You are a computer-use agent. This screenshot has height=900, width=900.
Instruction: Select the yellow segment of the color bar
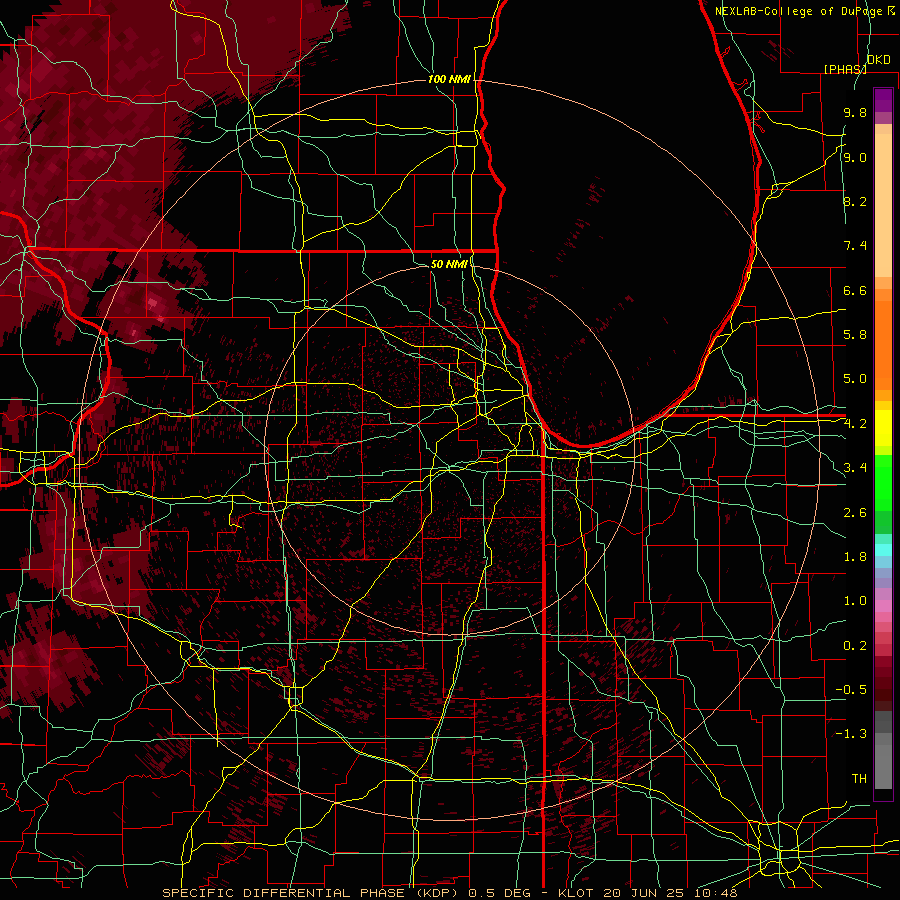(x=883, y=428)
